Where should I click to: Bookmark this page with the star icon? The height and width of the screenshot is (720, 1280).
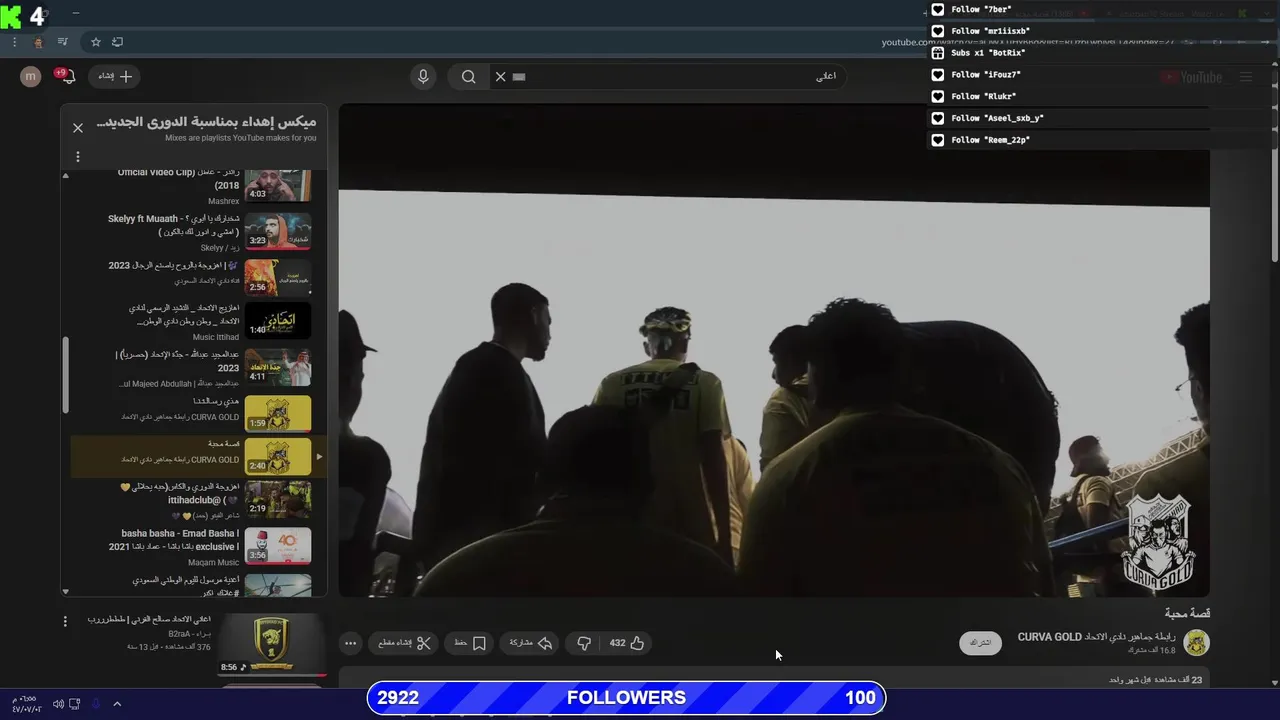pyautogui.click(x=96, y=42)
